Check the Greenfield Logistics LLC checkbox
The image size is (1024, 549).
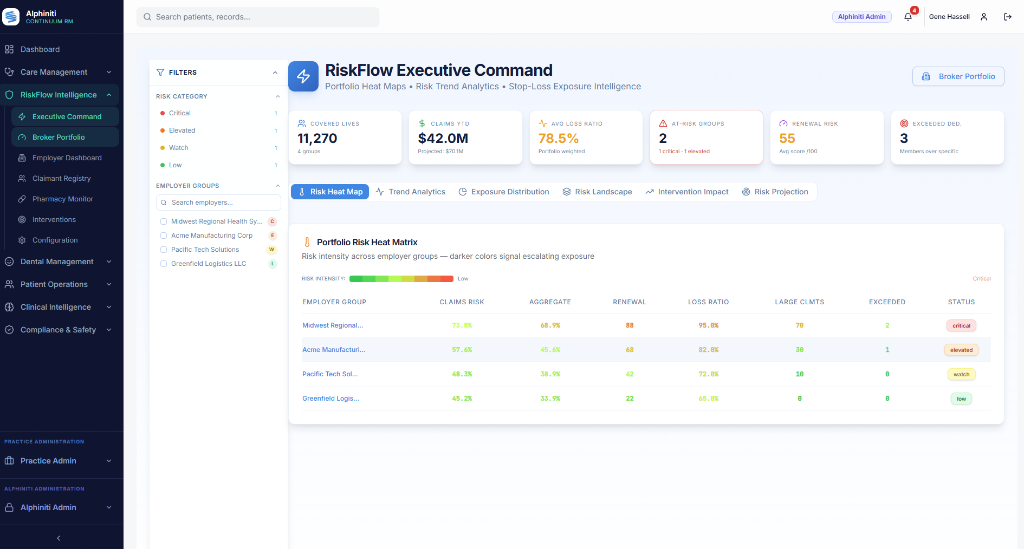tap(163, 264)
